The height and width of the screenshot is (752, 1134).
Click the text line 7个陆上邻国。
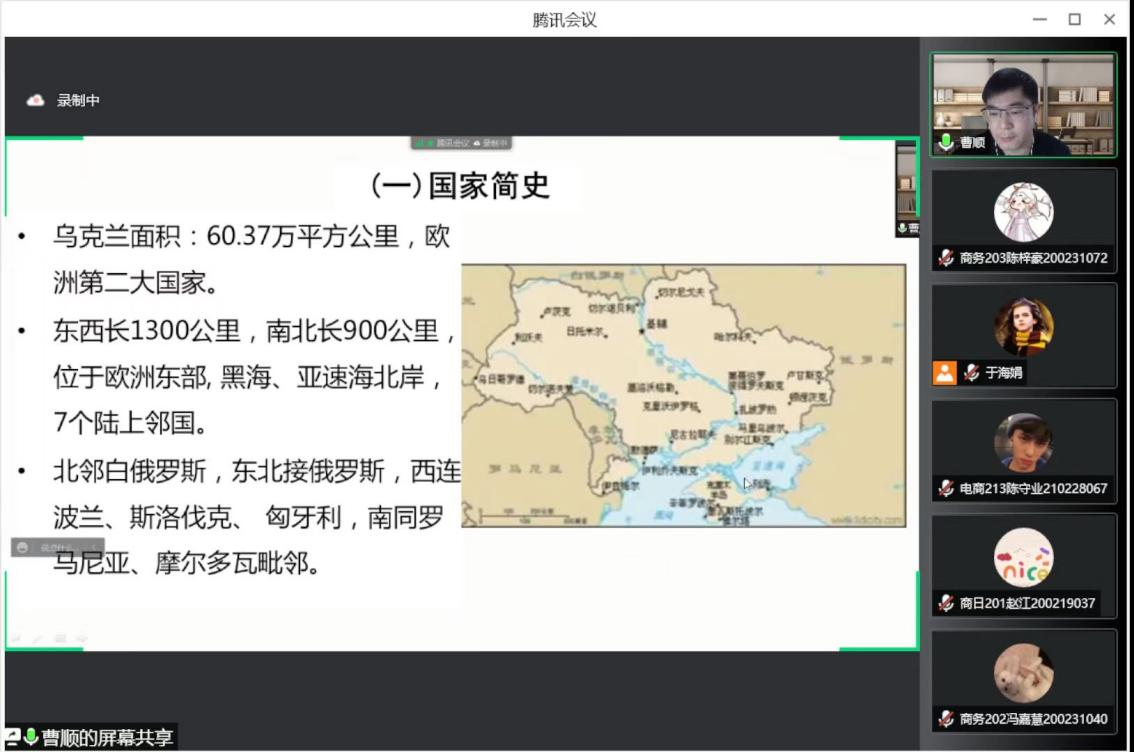131,422
